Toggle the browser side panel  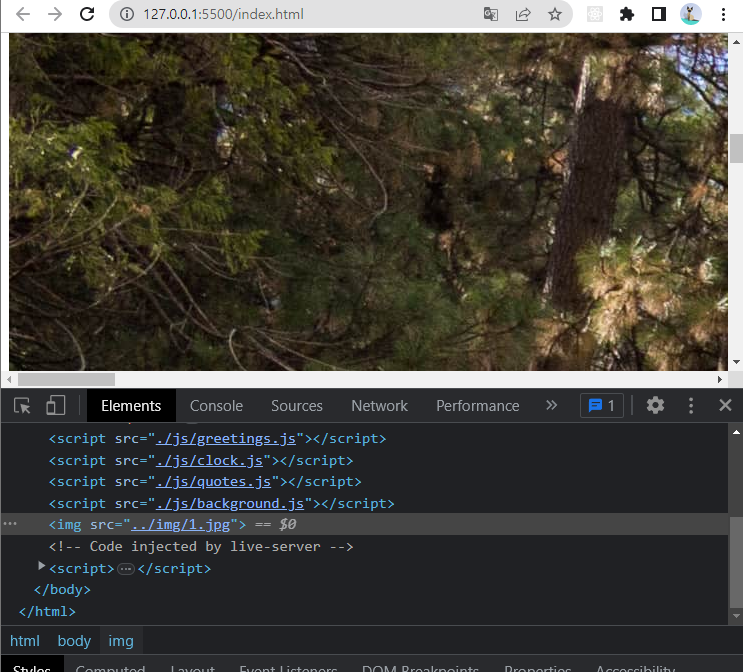point(659,14)
